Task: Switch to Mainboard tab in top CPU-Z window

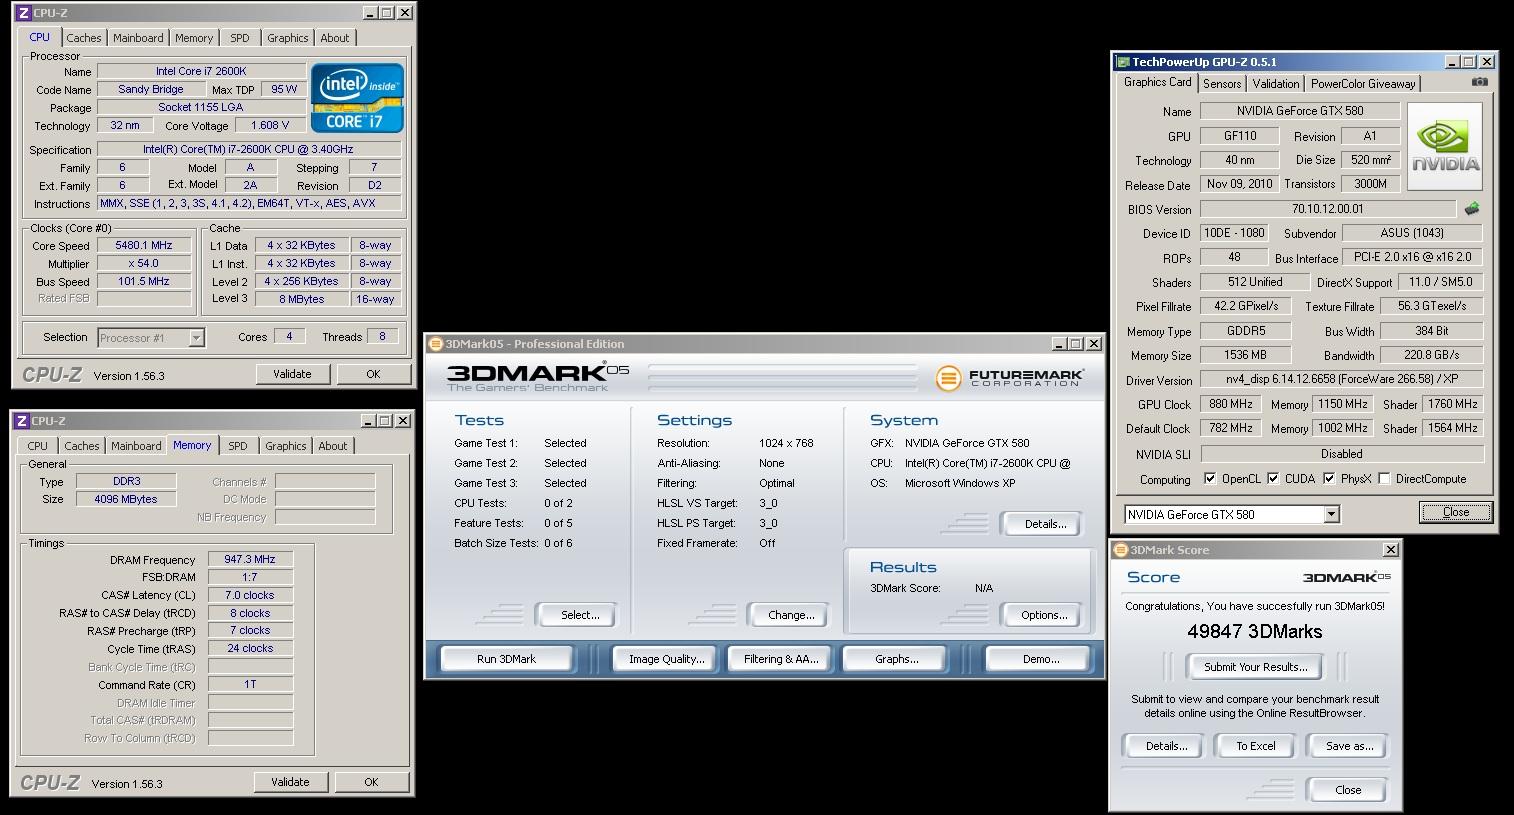Action: click(138, 38)
